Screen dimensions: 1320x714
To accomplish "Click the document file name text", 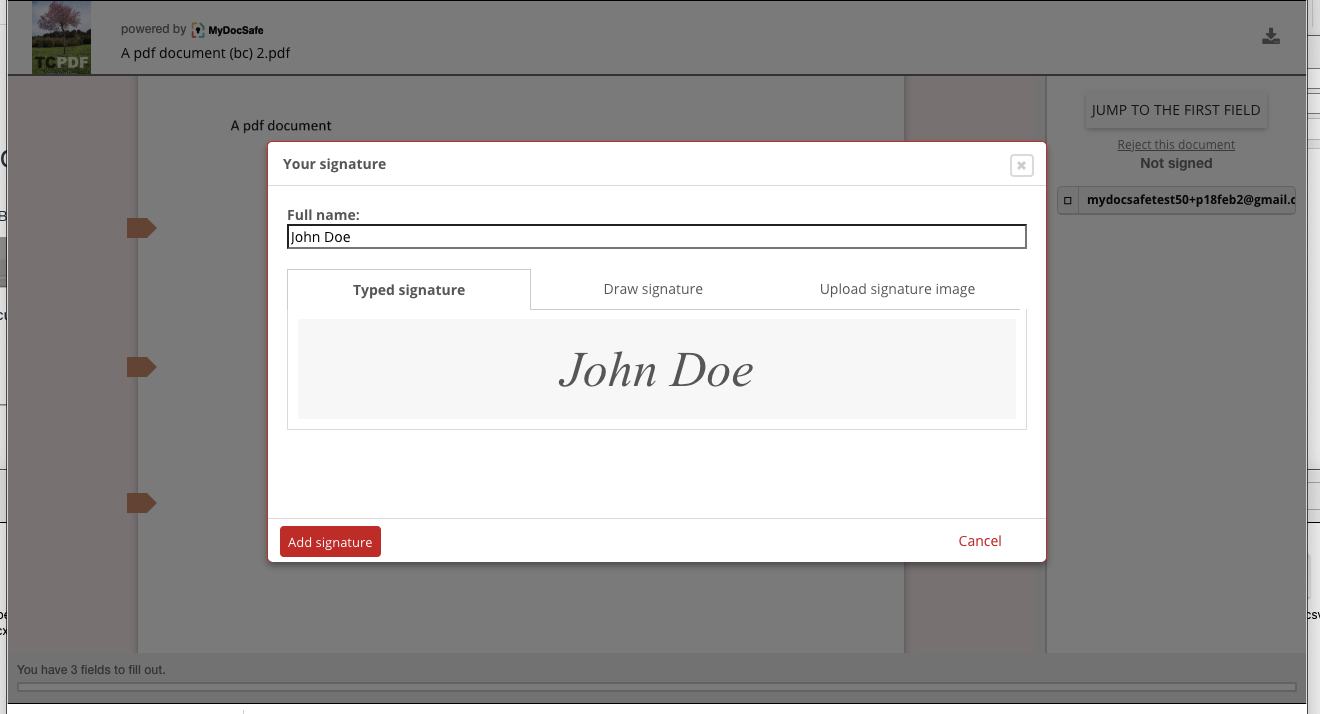I will (x=206, y=53).
